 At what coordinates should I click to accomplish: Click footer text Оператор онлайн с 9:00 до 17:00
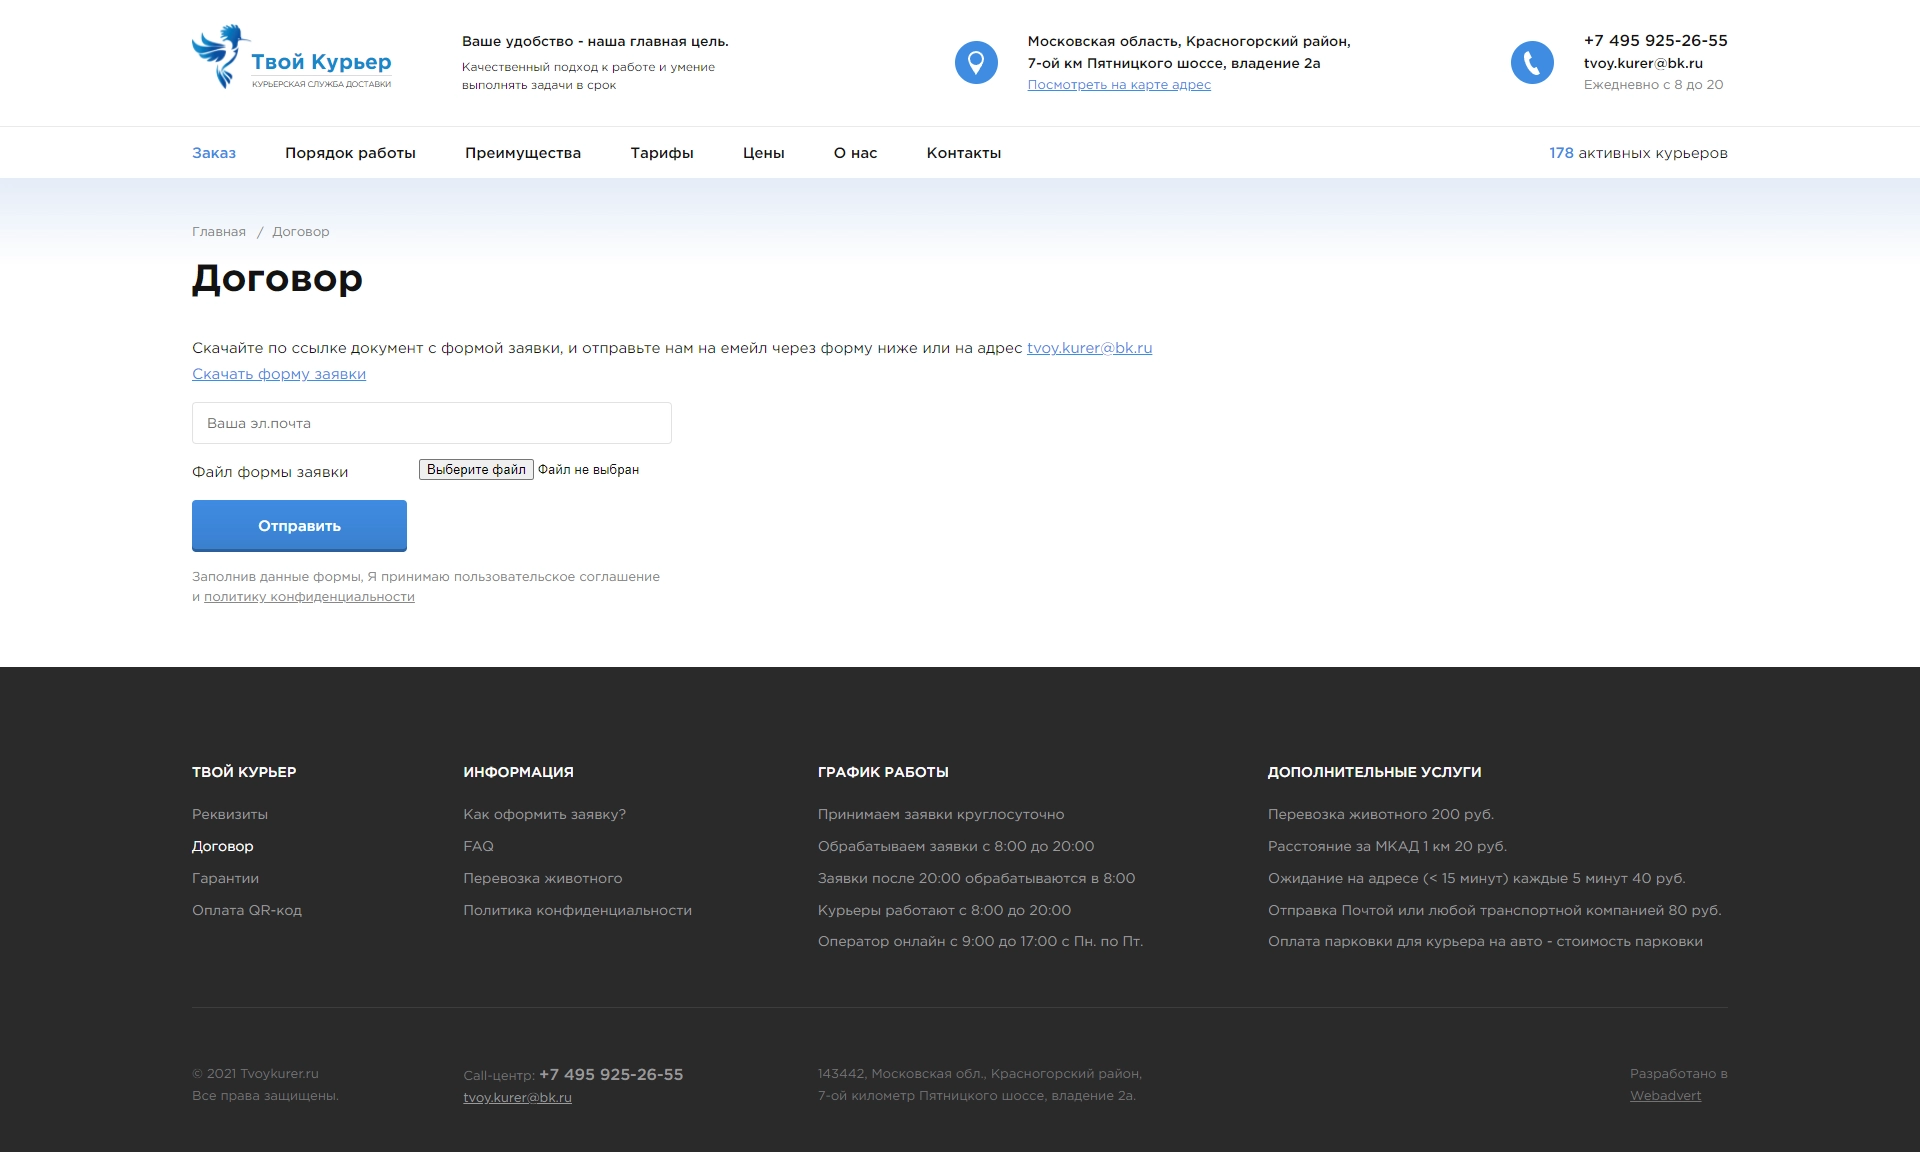[x=980, y=942]
